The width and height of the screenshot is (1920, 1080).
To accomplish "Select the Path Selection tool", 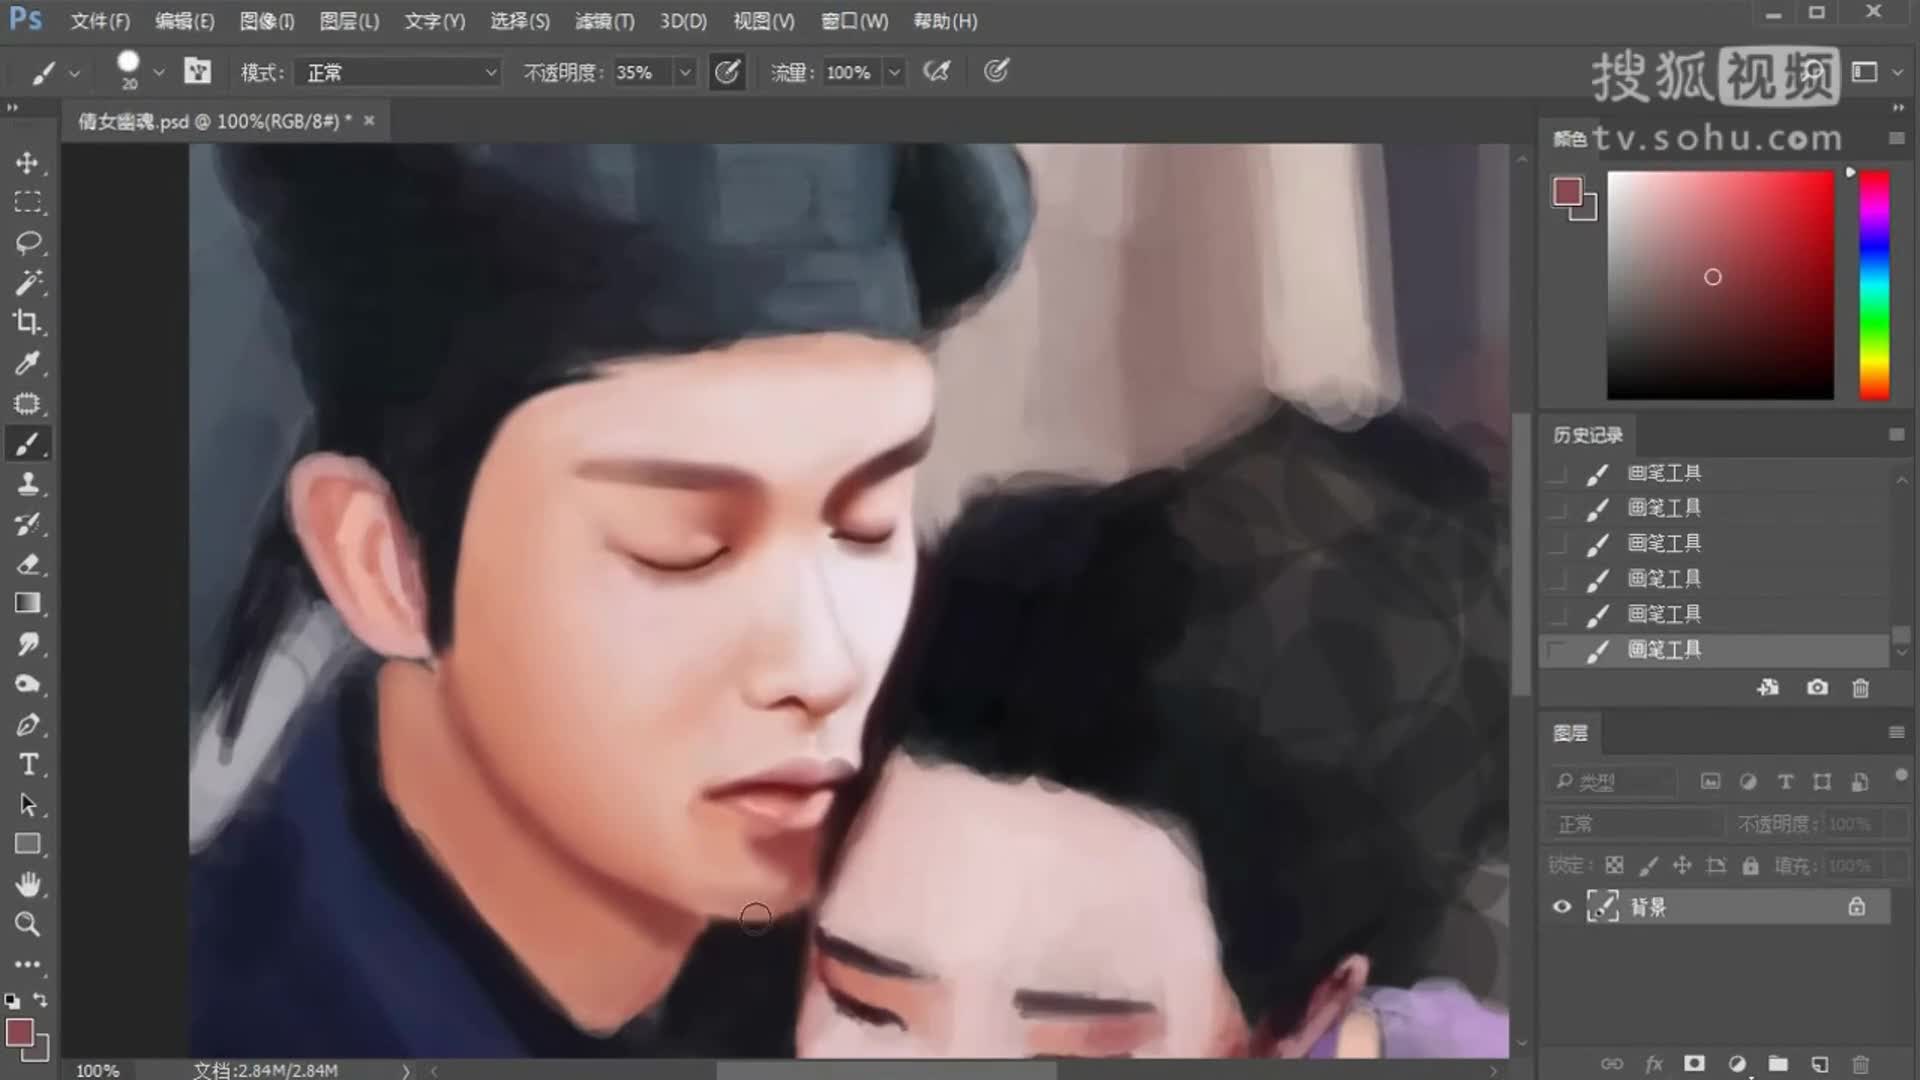I will [27, 805].
